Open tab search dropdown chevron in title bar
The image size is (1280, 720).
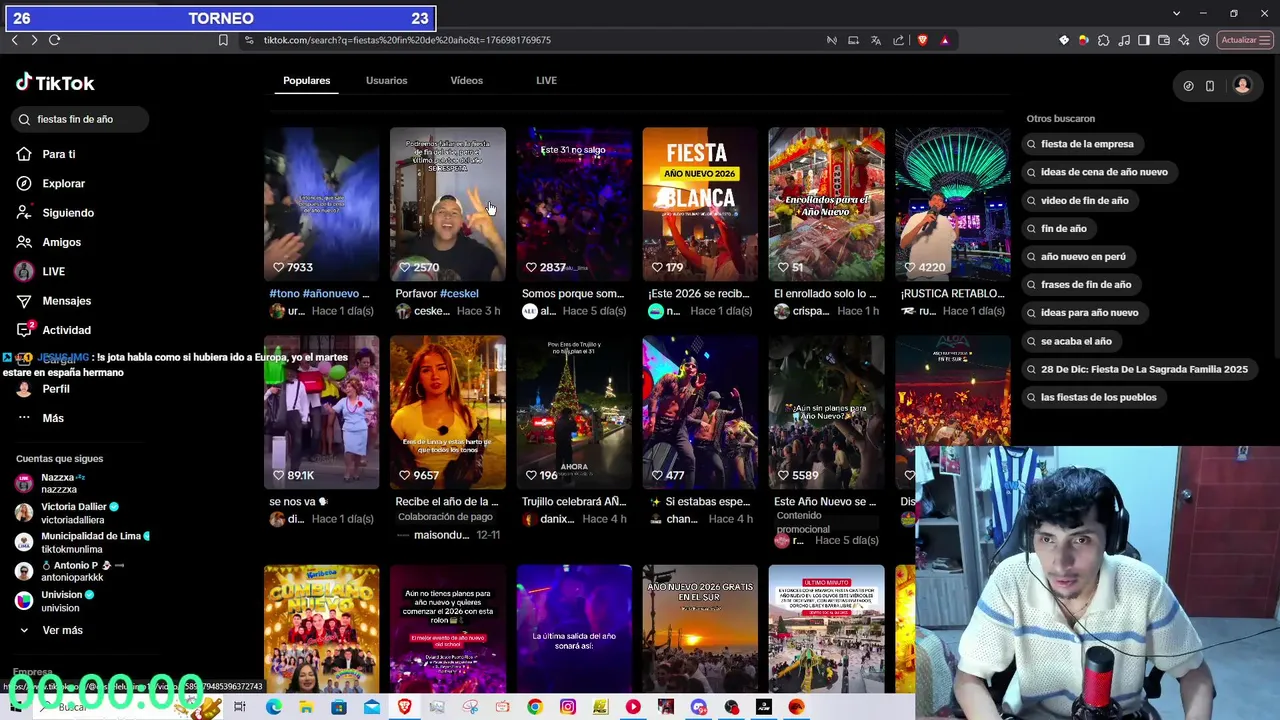1177,13
